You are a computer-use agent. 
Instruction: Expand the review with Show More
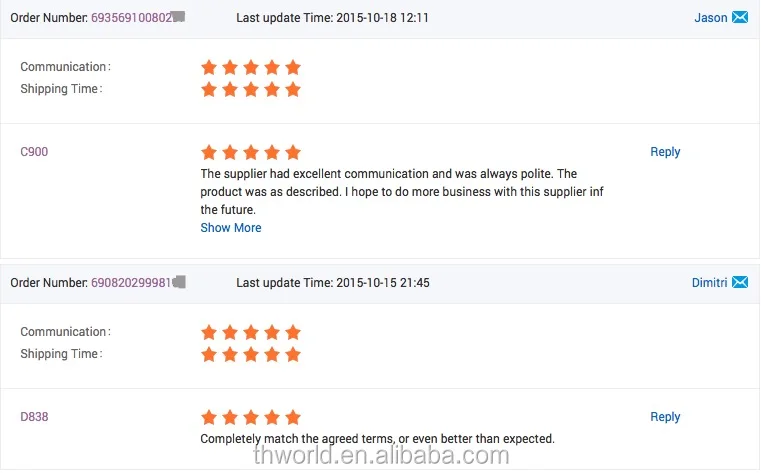pyautogui.click(x=231, y=228)
